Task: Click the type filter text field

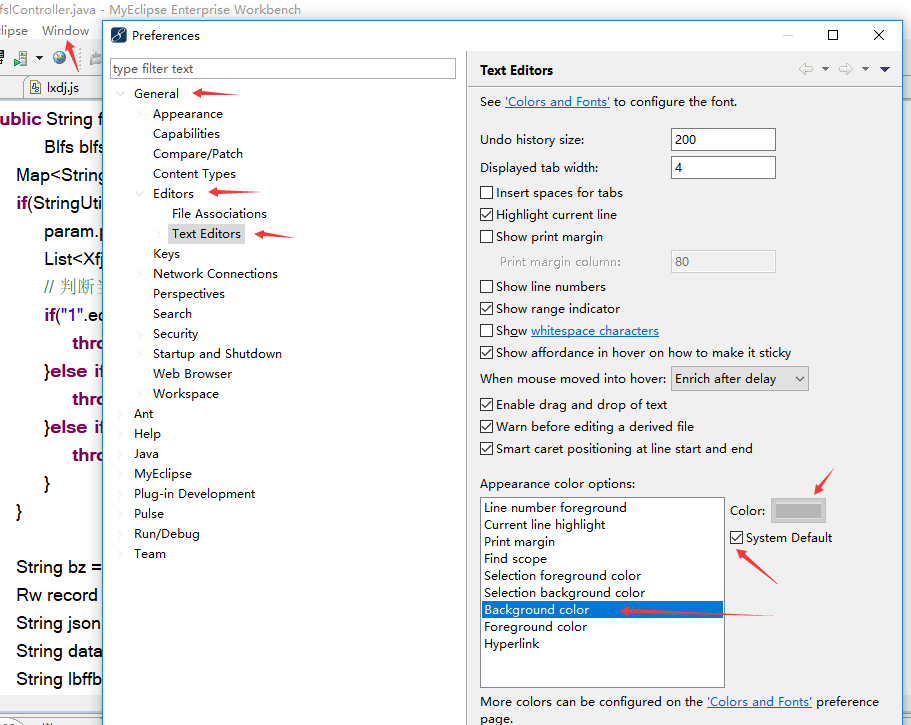Action: tap(283, 69)
